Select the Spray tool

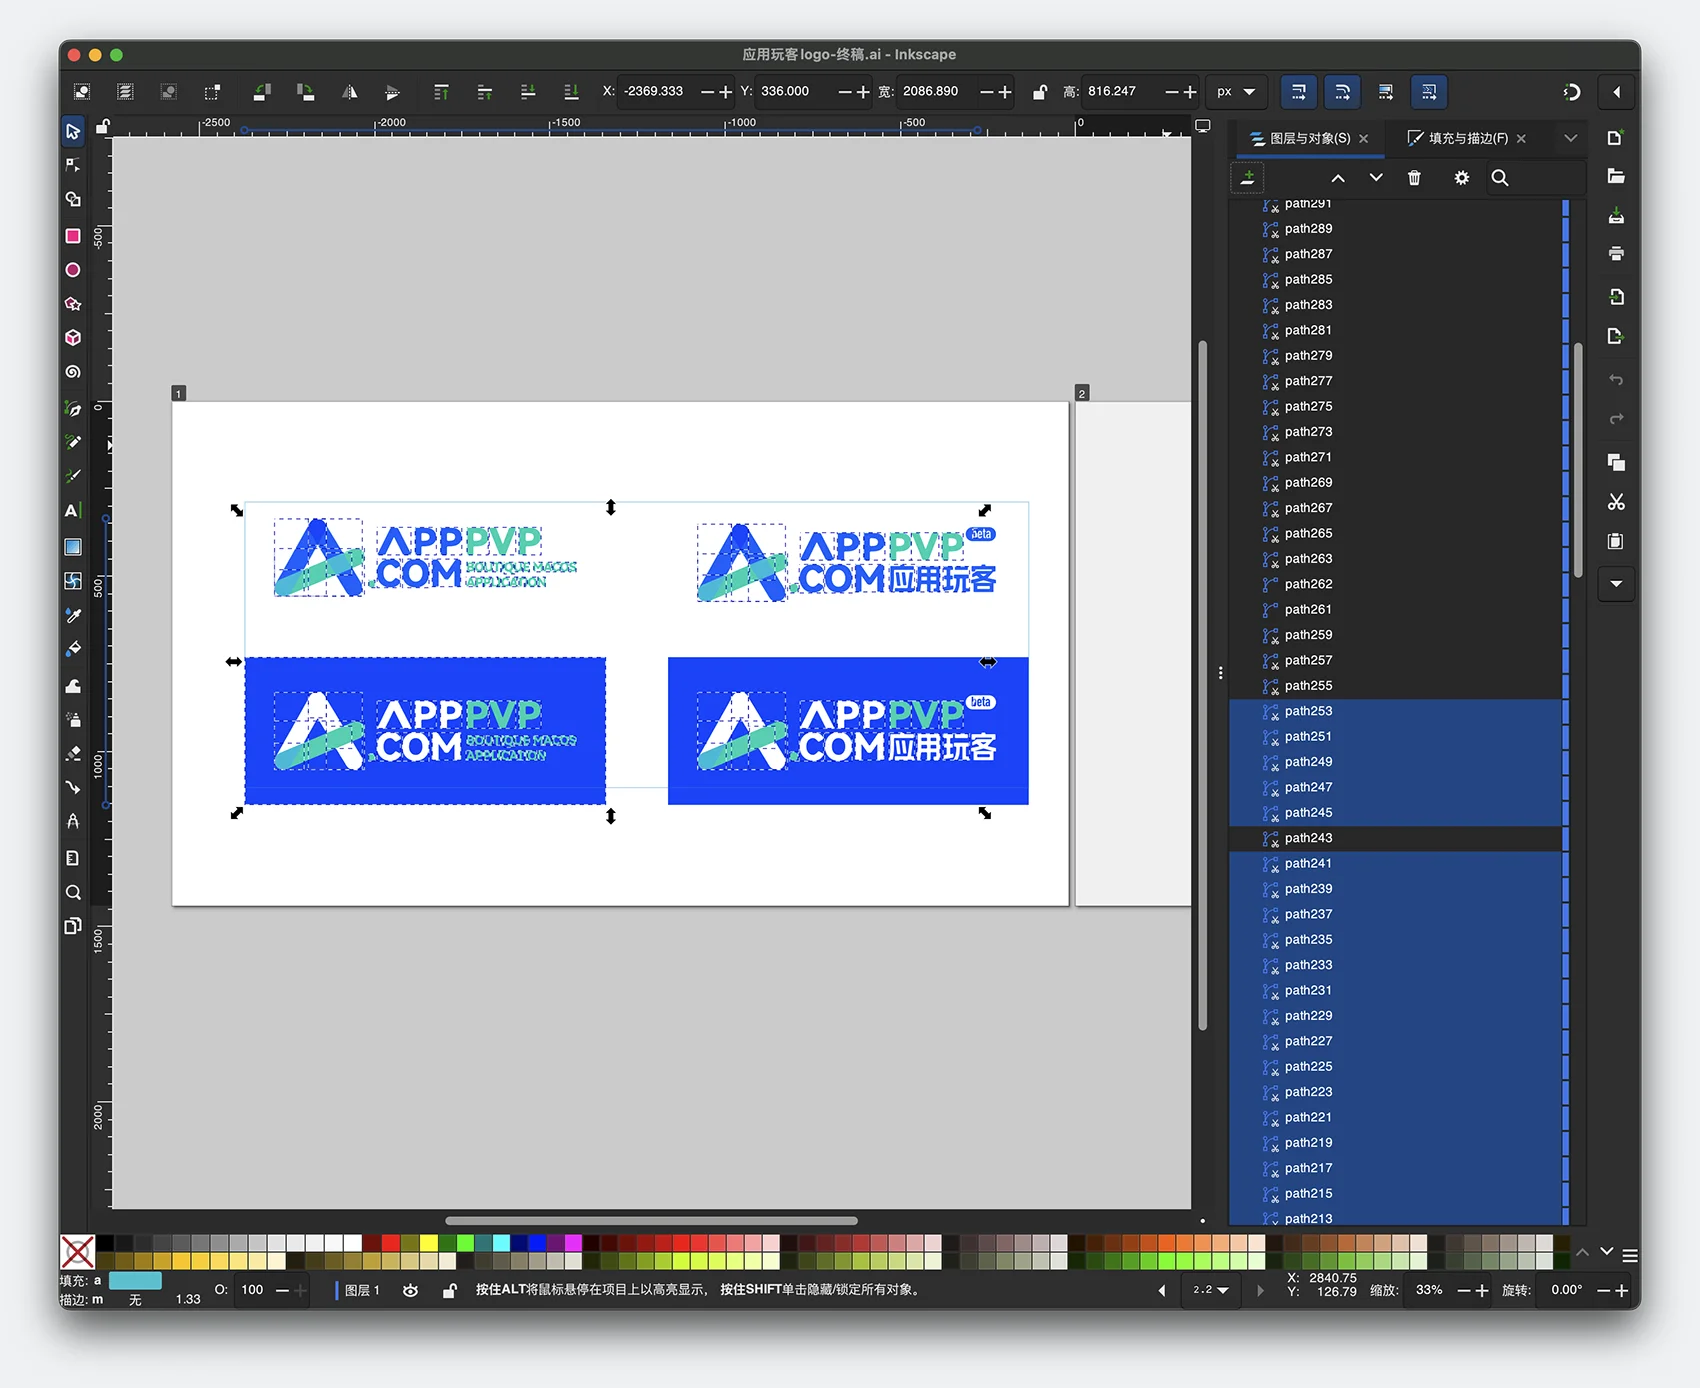[73, 720]
